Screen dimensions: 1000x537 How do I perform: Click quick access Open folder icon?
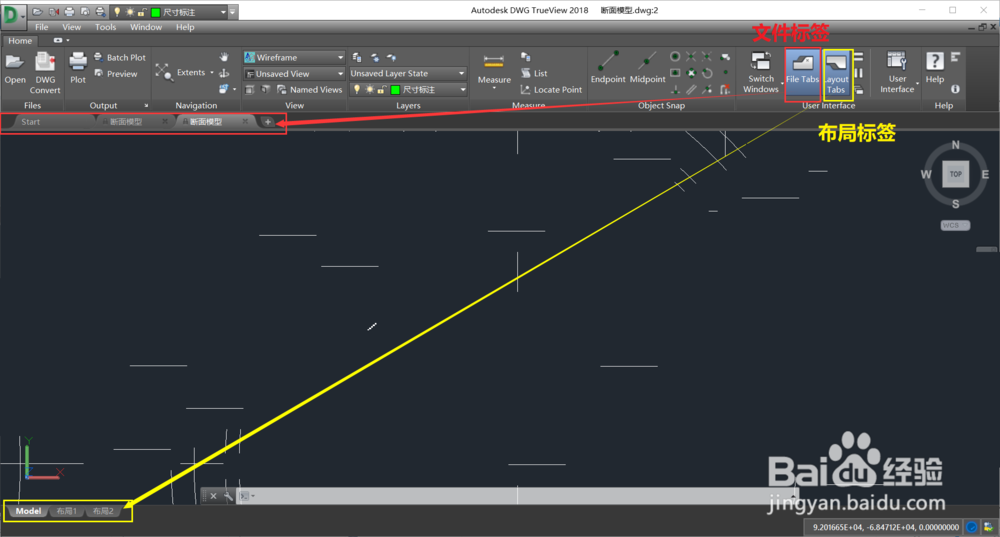(38, 12)
